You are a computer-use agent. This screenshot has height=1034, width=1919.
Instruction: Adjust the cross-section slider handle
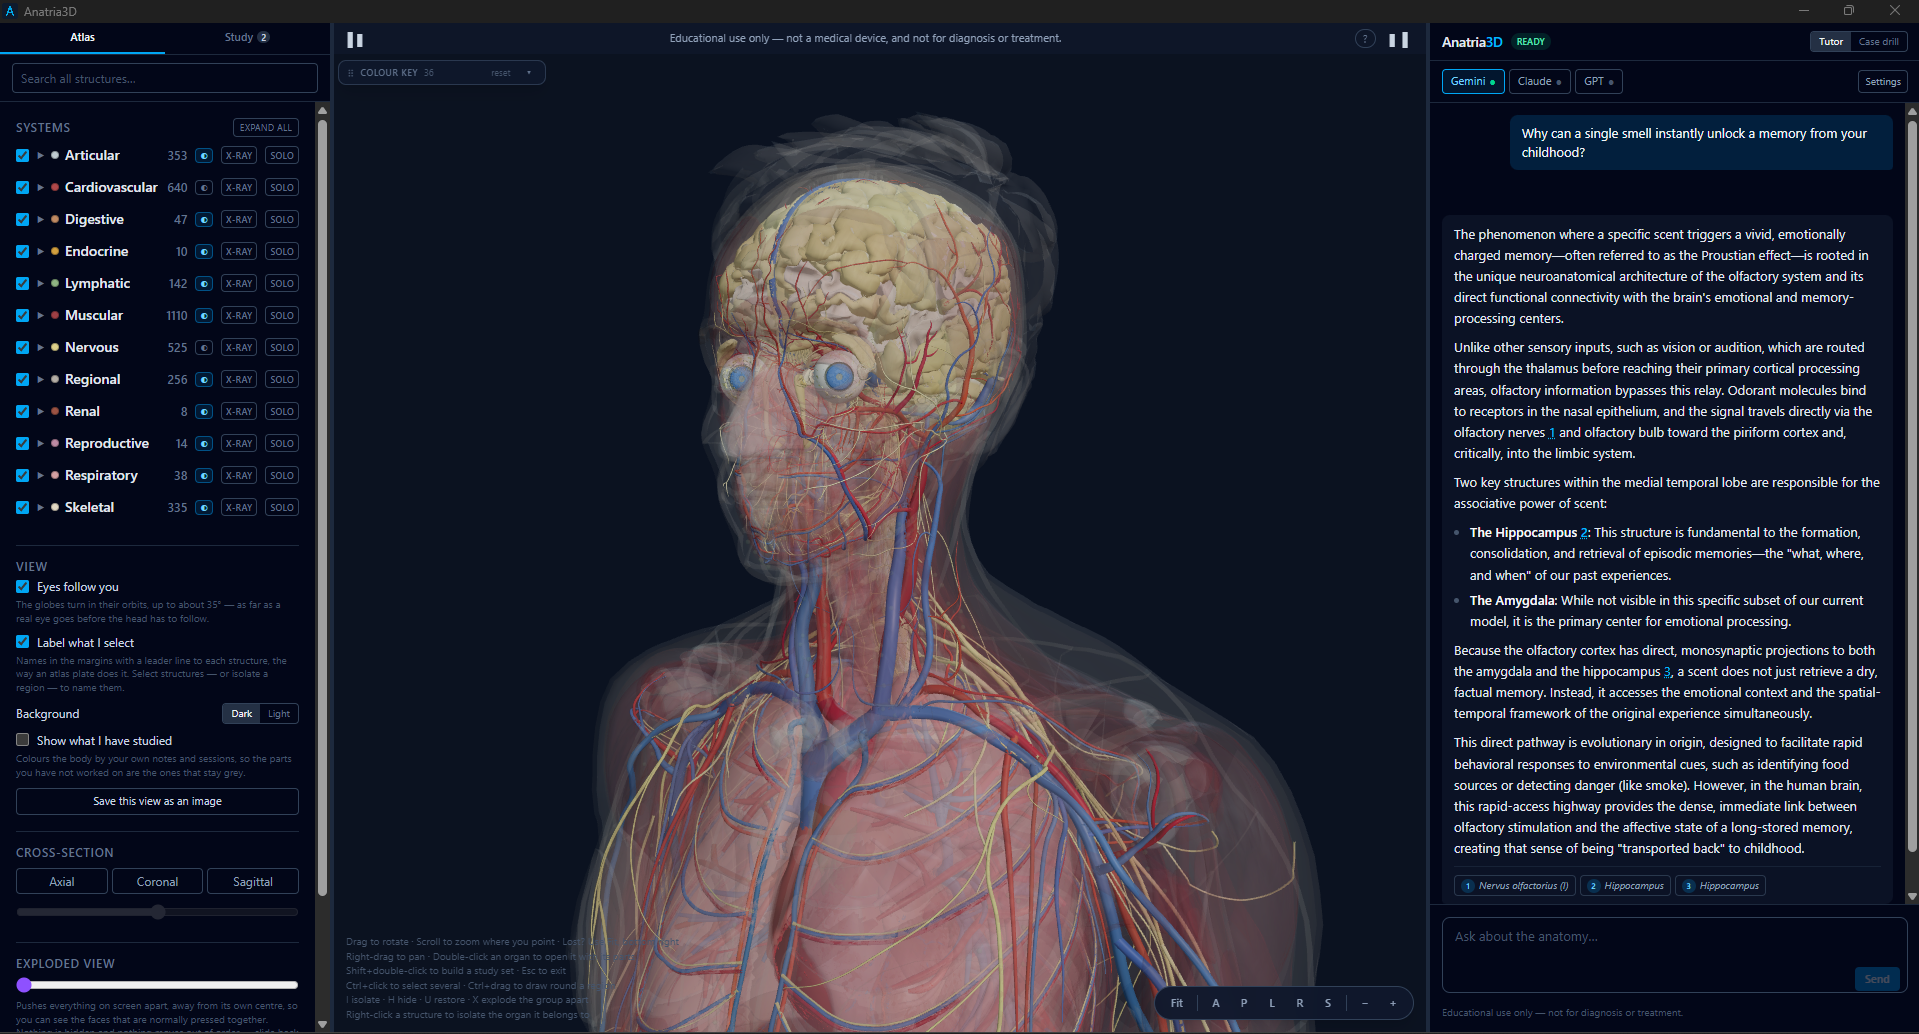[158, 912]
